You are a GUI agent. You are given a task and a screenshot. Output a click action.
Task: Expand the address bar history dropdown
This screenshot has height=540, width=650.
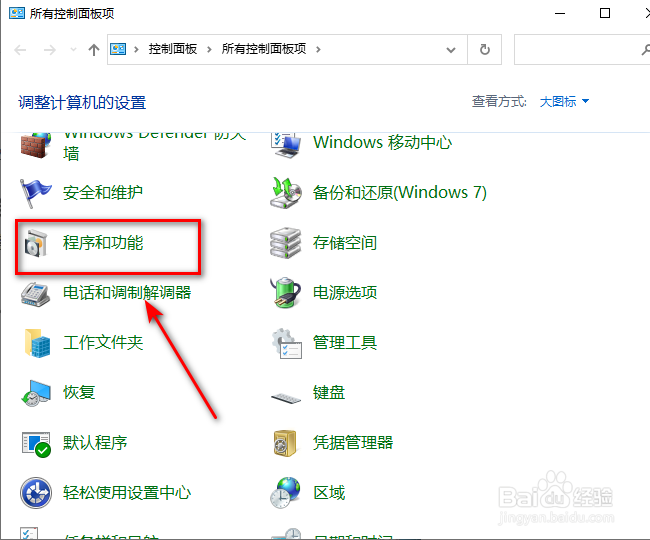coord(451,50)
